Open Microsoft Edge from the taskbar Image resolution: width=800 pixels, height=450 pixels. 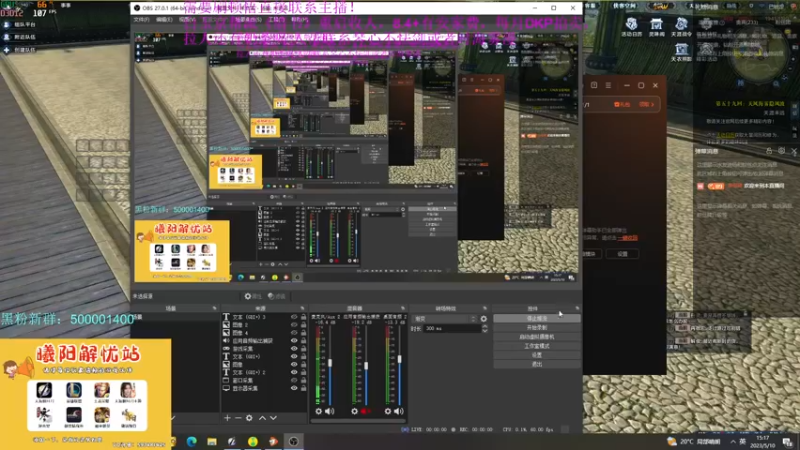[x=192, y=441]
